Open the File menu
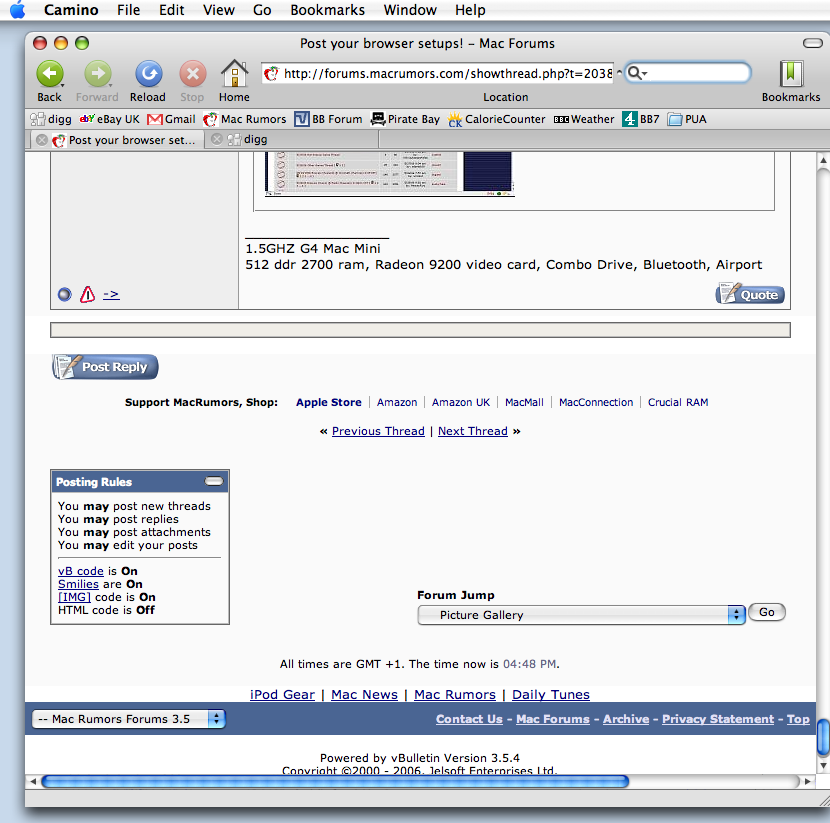The height and width of the screenshot is (823, 830). 129,10
